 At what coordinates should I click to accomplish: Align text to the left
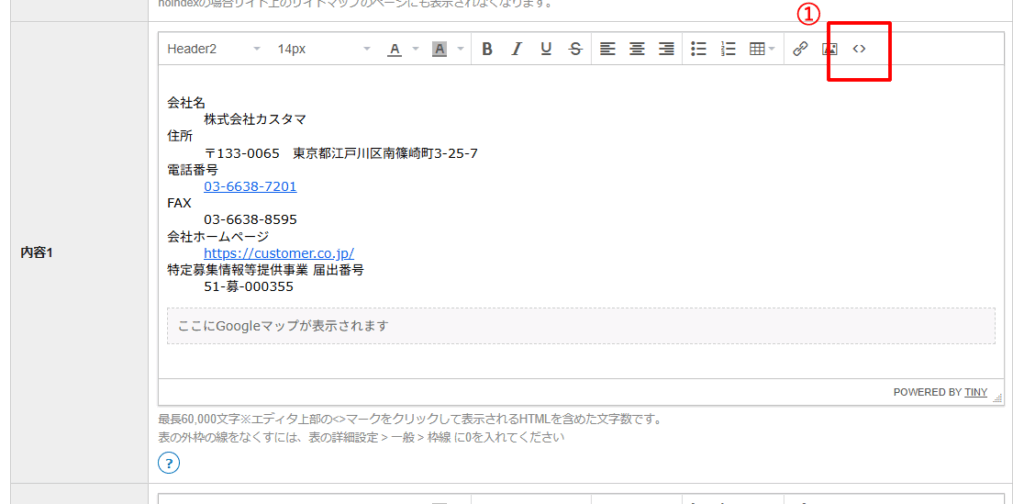(x=607, y=49)
